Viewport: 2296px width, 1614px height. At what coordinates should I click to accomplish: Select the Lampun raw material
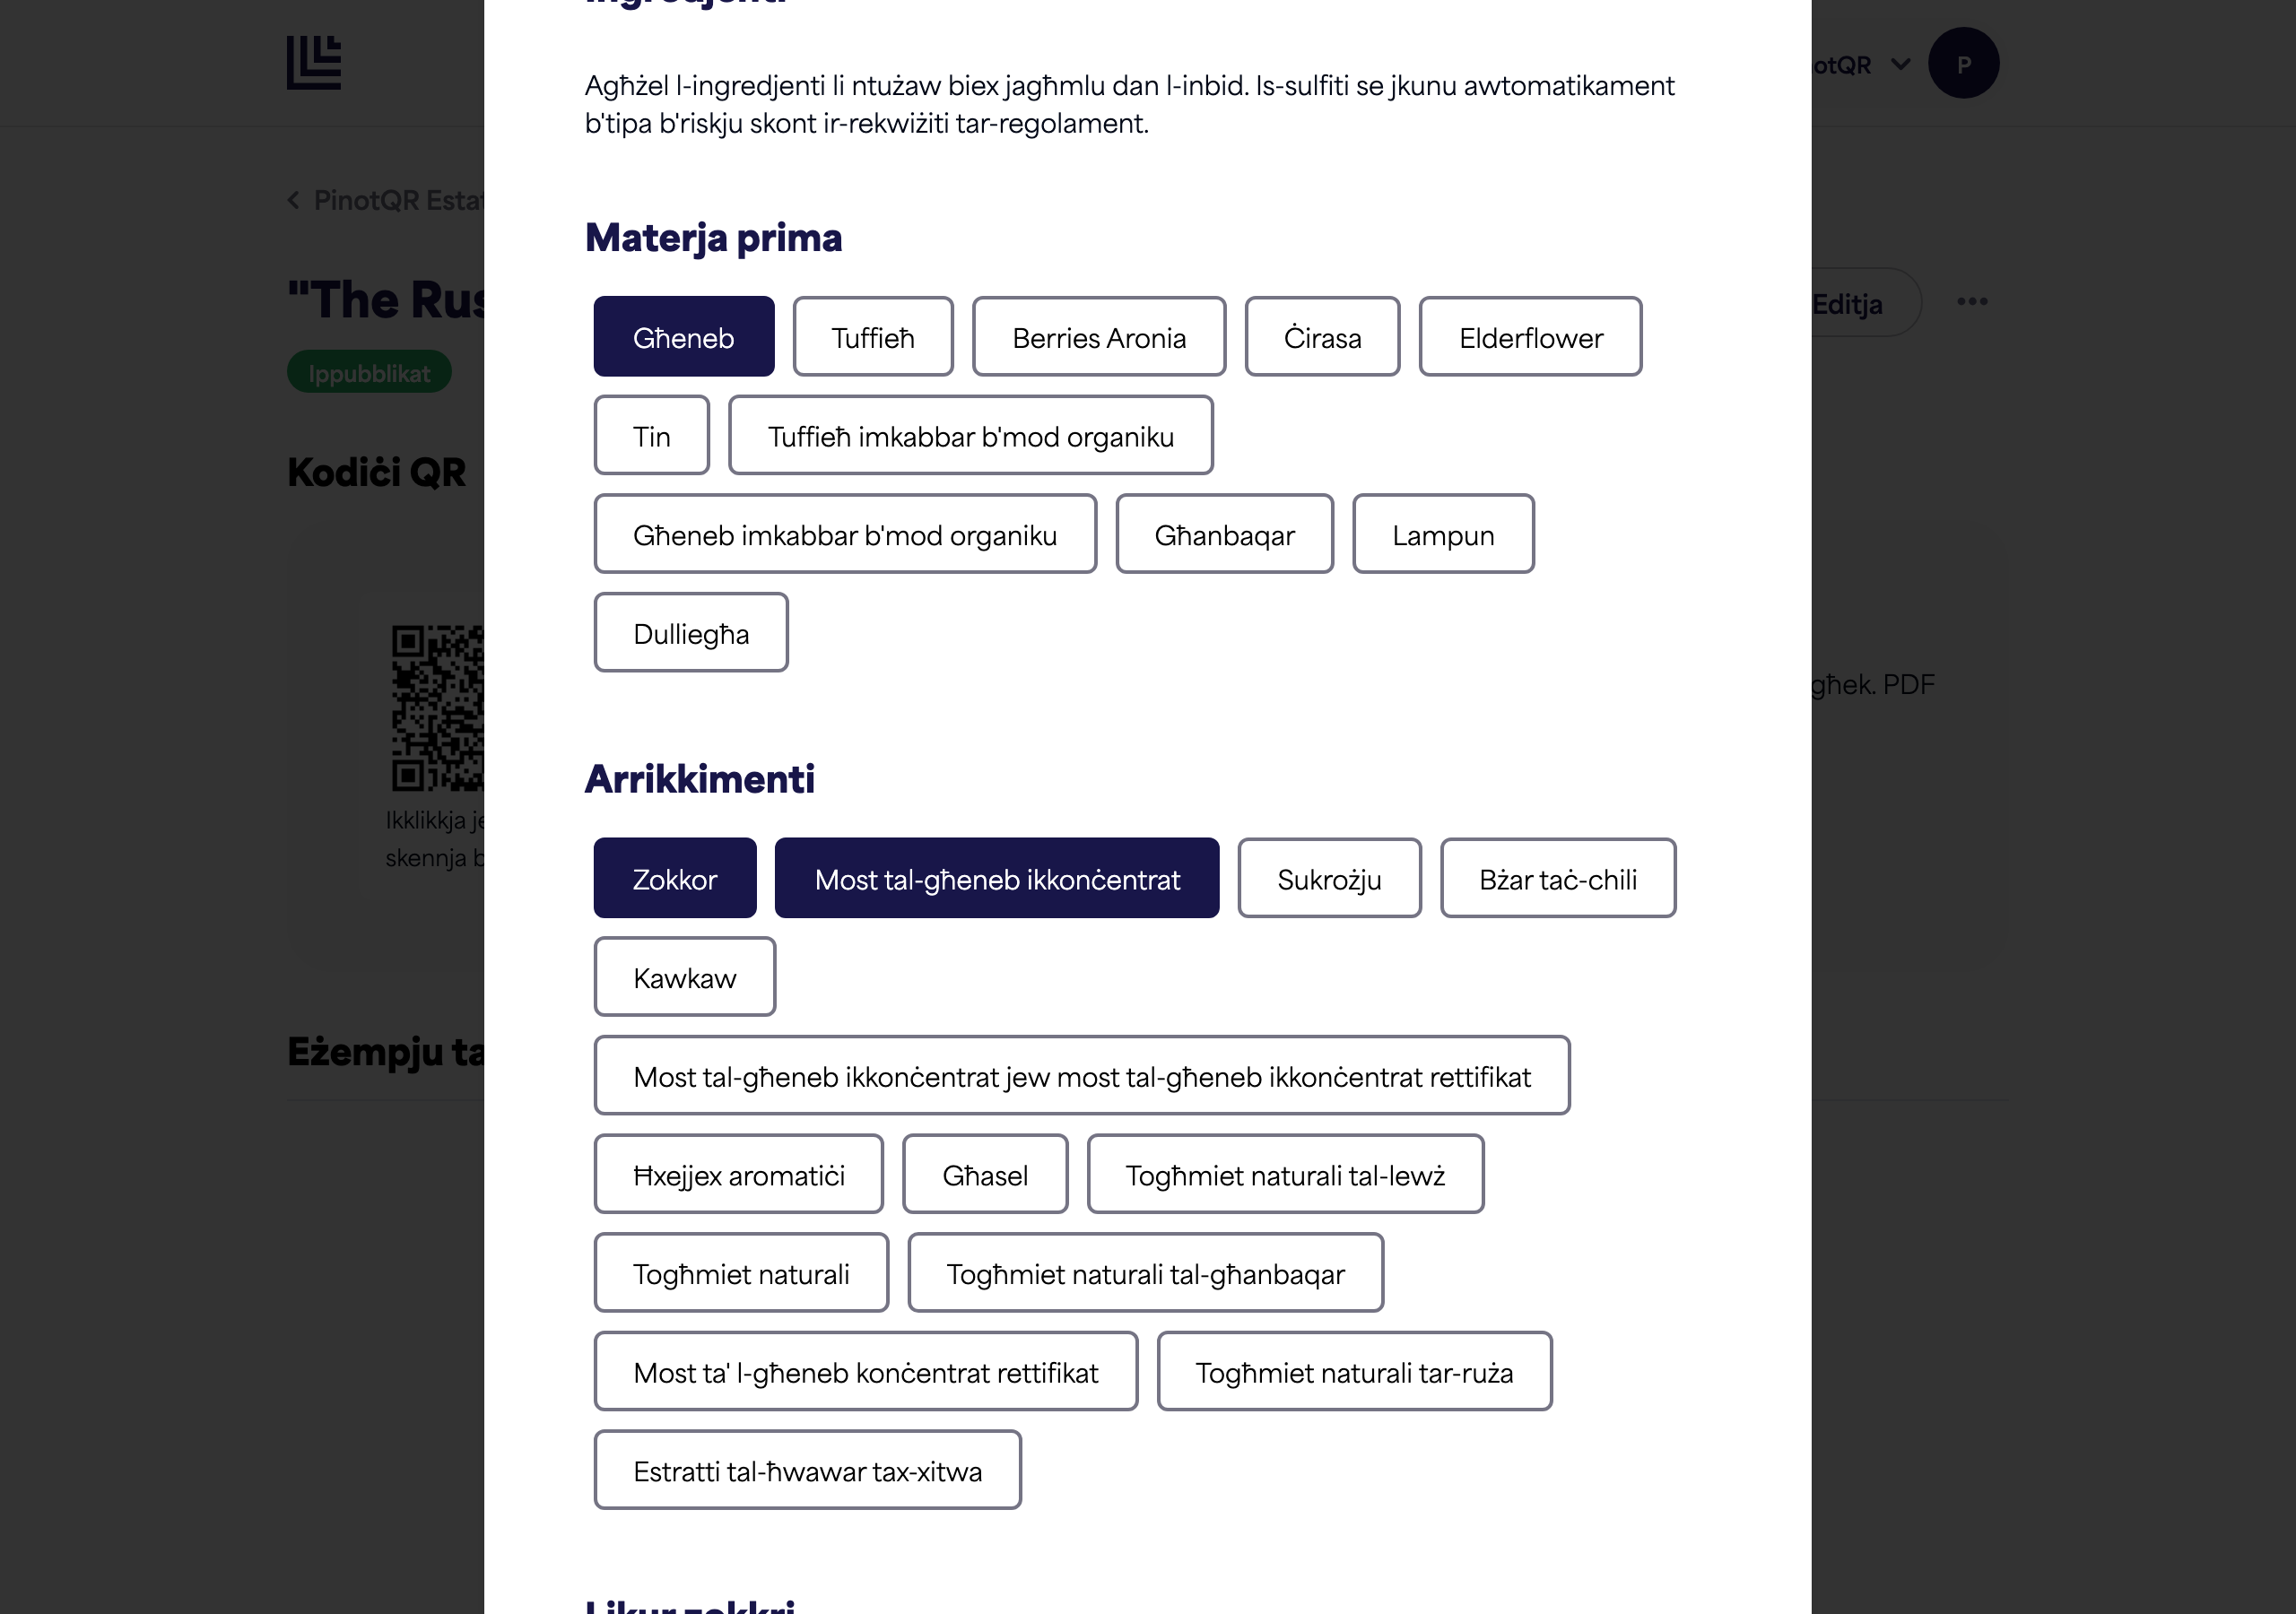pos(1443,534)
